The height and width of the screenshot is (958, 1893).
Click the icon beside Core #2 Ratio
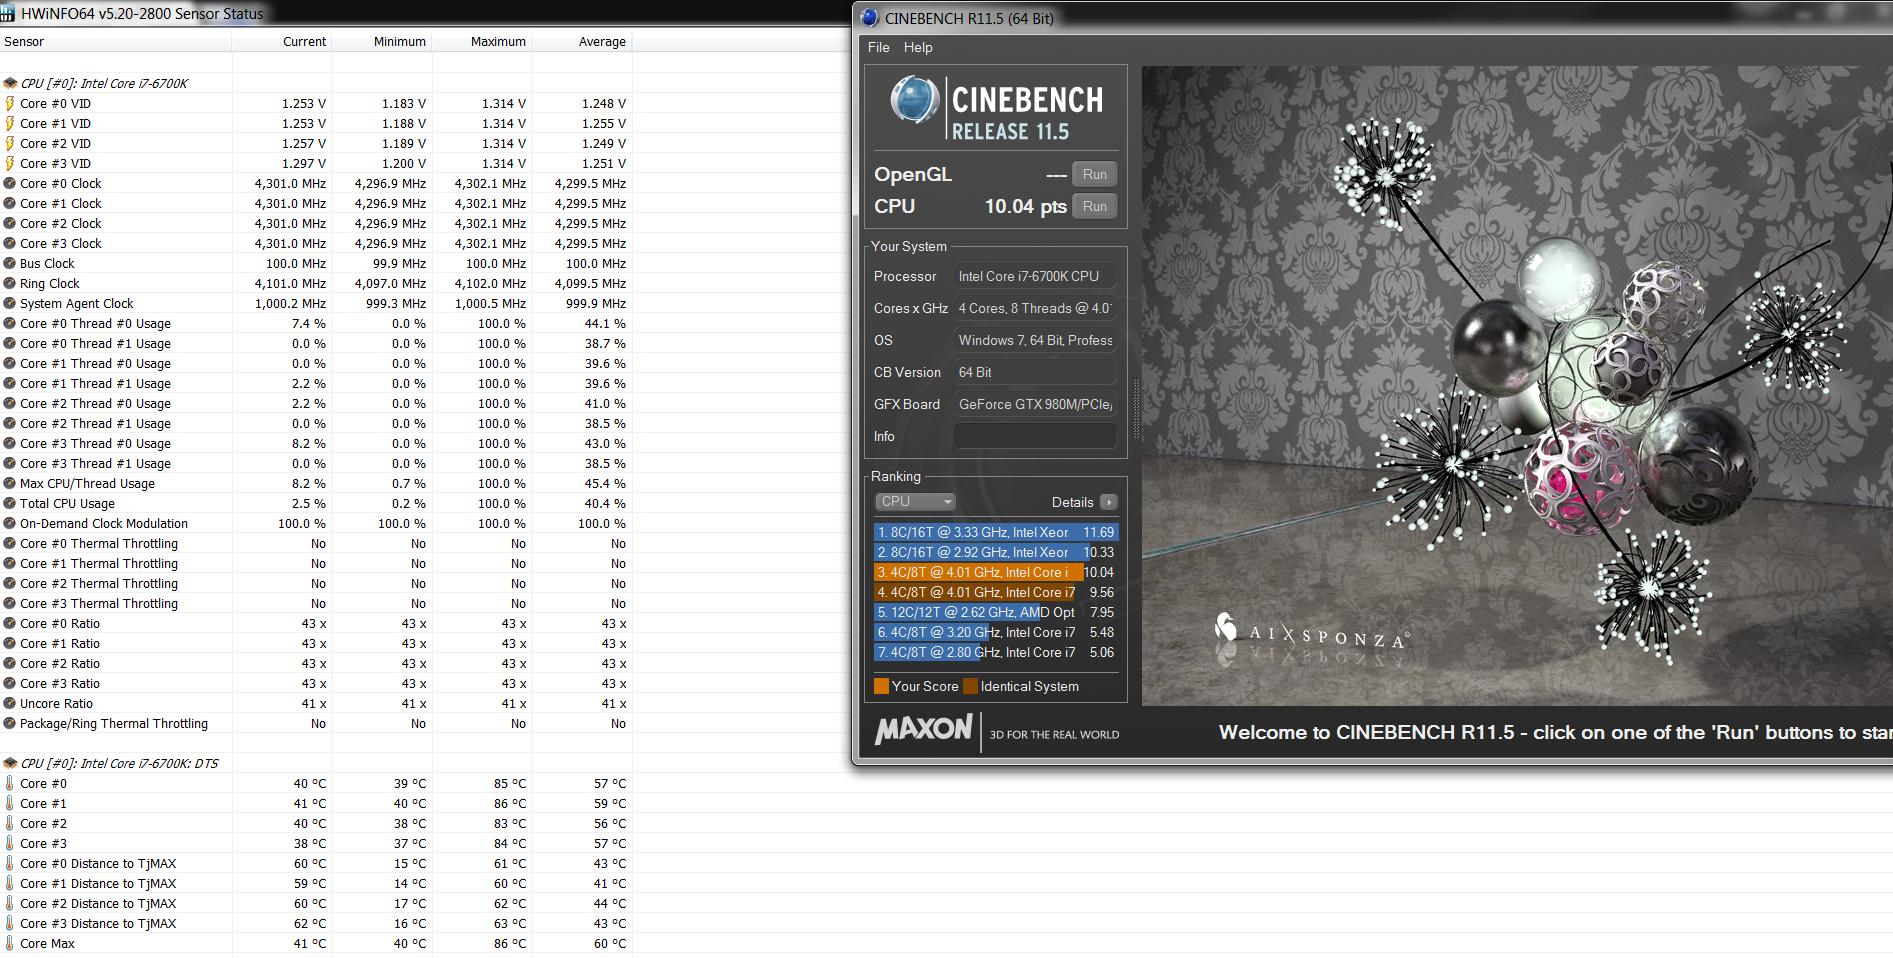pyautogui.click(x=10, y=664)
